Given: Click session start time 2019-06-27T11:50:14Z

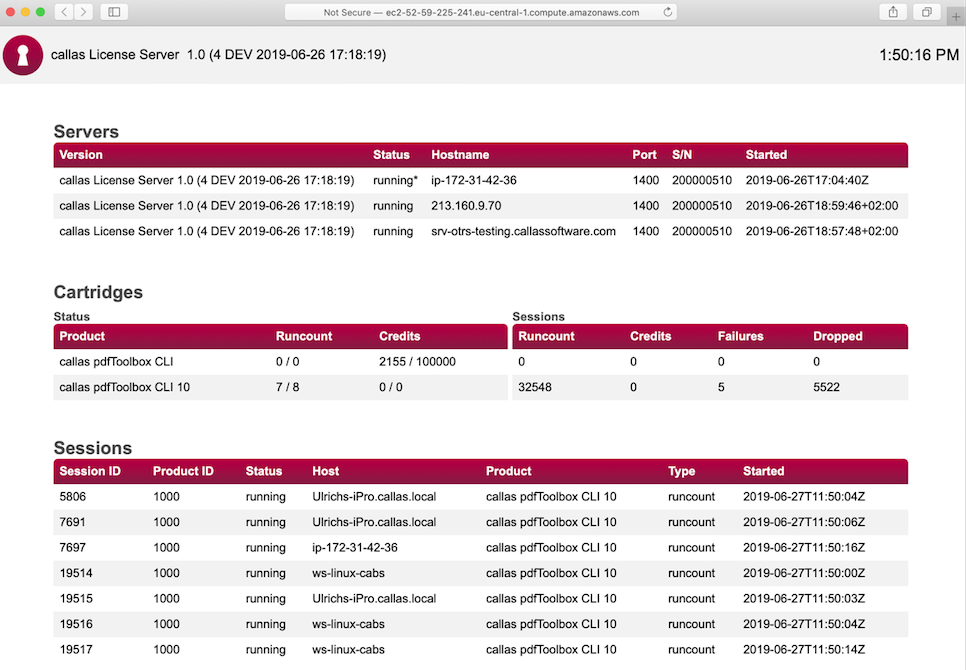Looking at the screenshot, I should pyautogui.click(x=804, y=650).
